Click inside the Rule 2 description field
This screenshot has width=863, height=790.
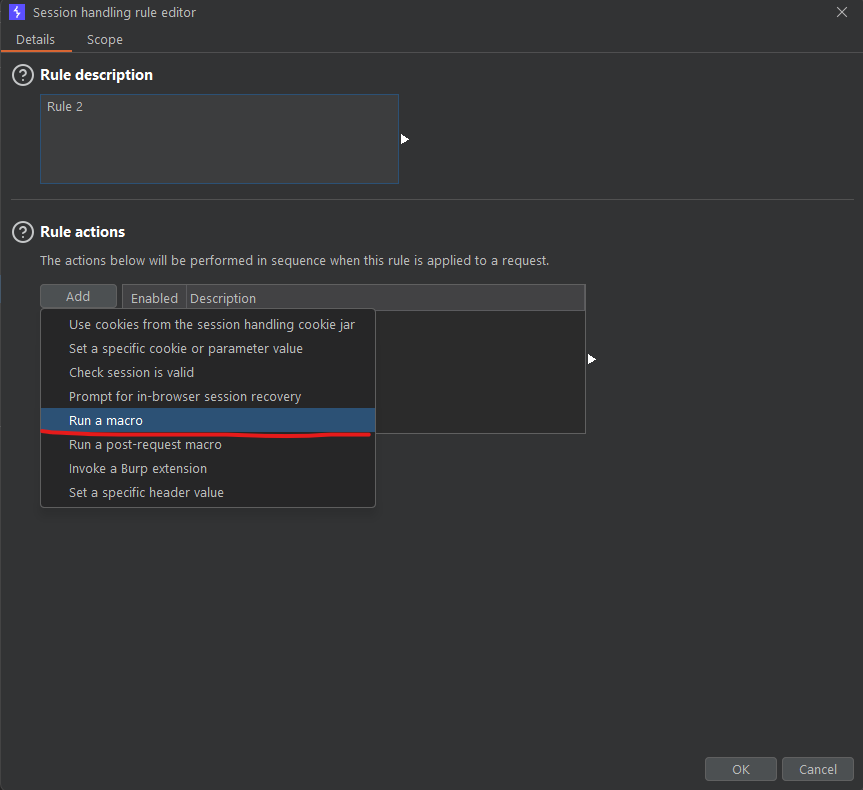[219, 140]
